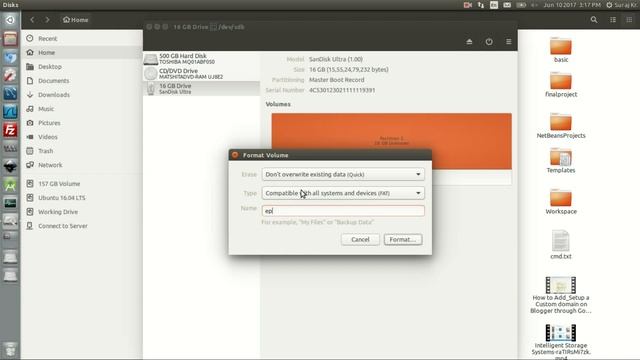
Task: Open Android Studio icon in launcher
Action: (10, 185)
